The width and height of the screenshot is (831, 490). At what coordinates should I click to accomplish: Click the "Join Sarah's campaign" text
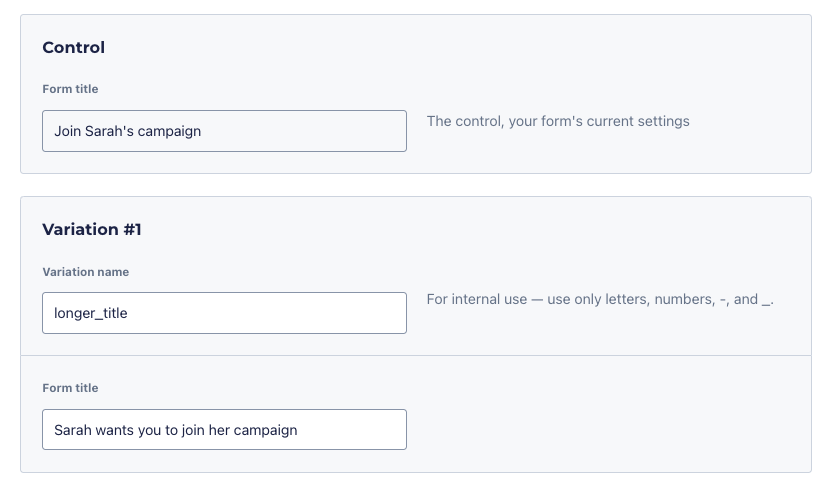pos(128,131)
